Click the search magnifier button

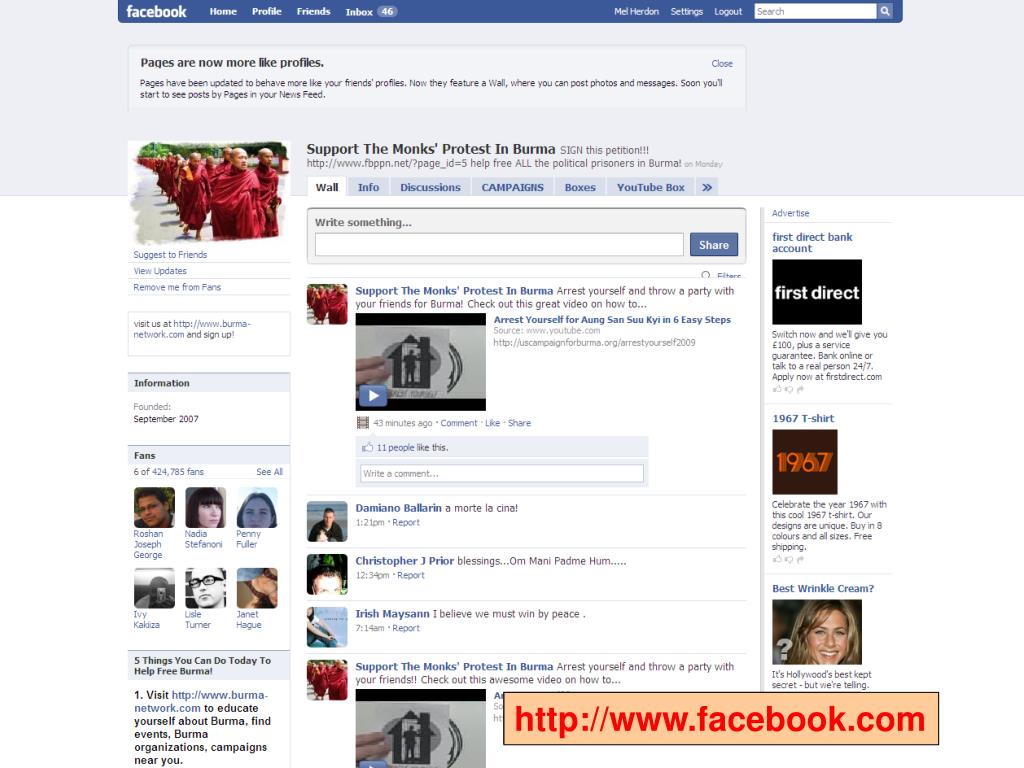click(885, 11)
